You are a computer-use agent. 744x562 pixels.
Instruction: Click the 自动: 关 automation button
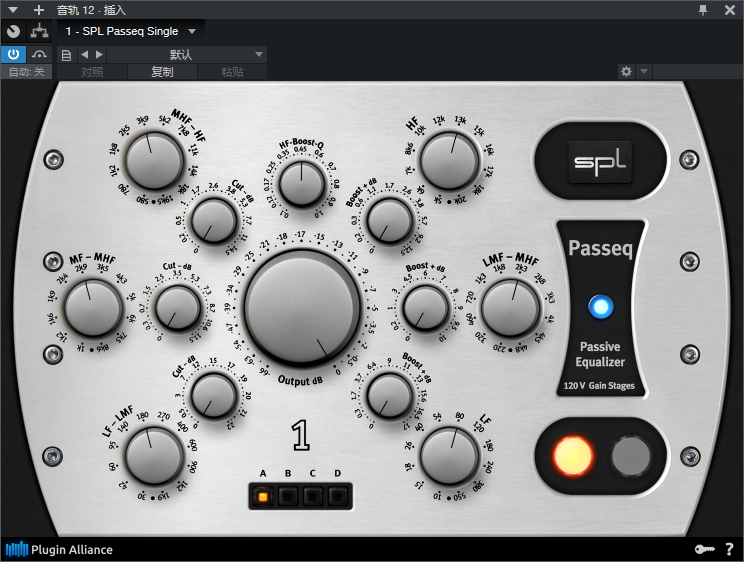(x=27, y=72)
